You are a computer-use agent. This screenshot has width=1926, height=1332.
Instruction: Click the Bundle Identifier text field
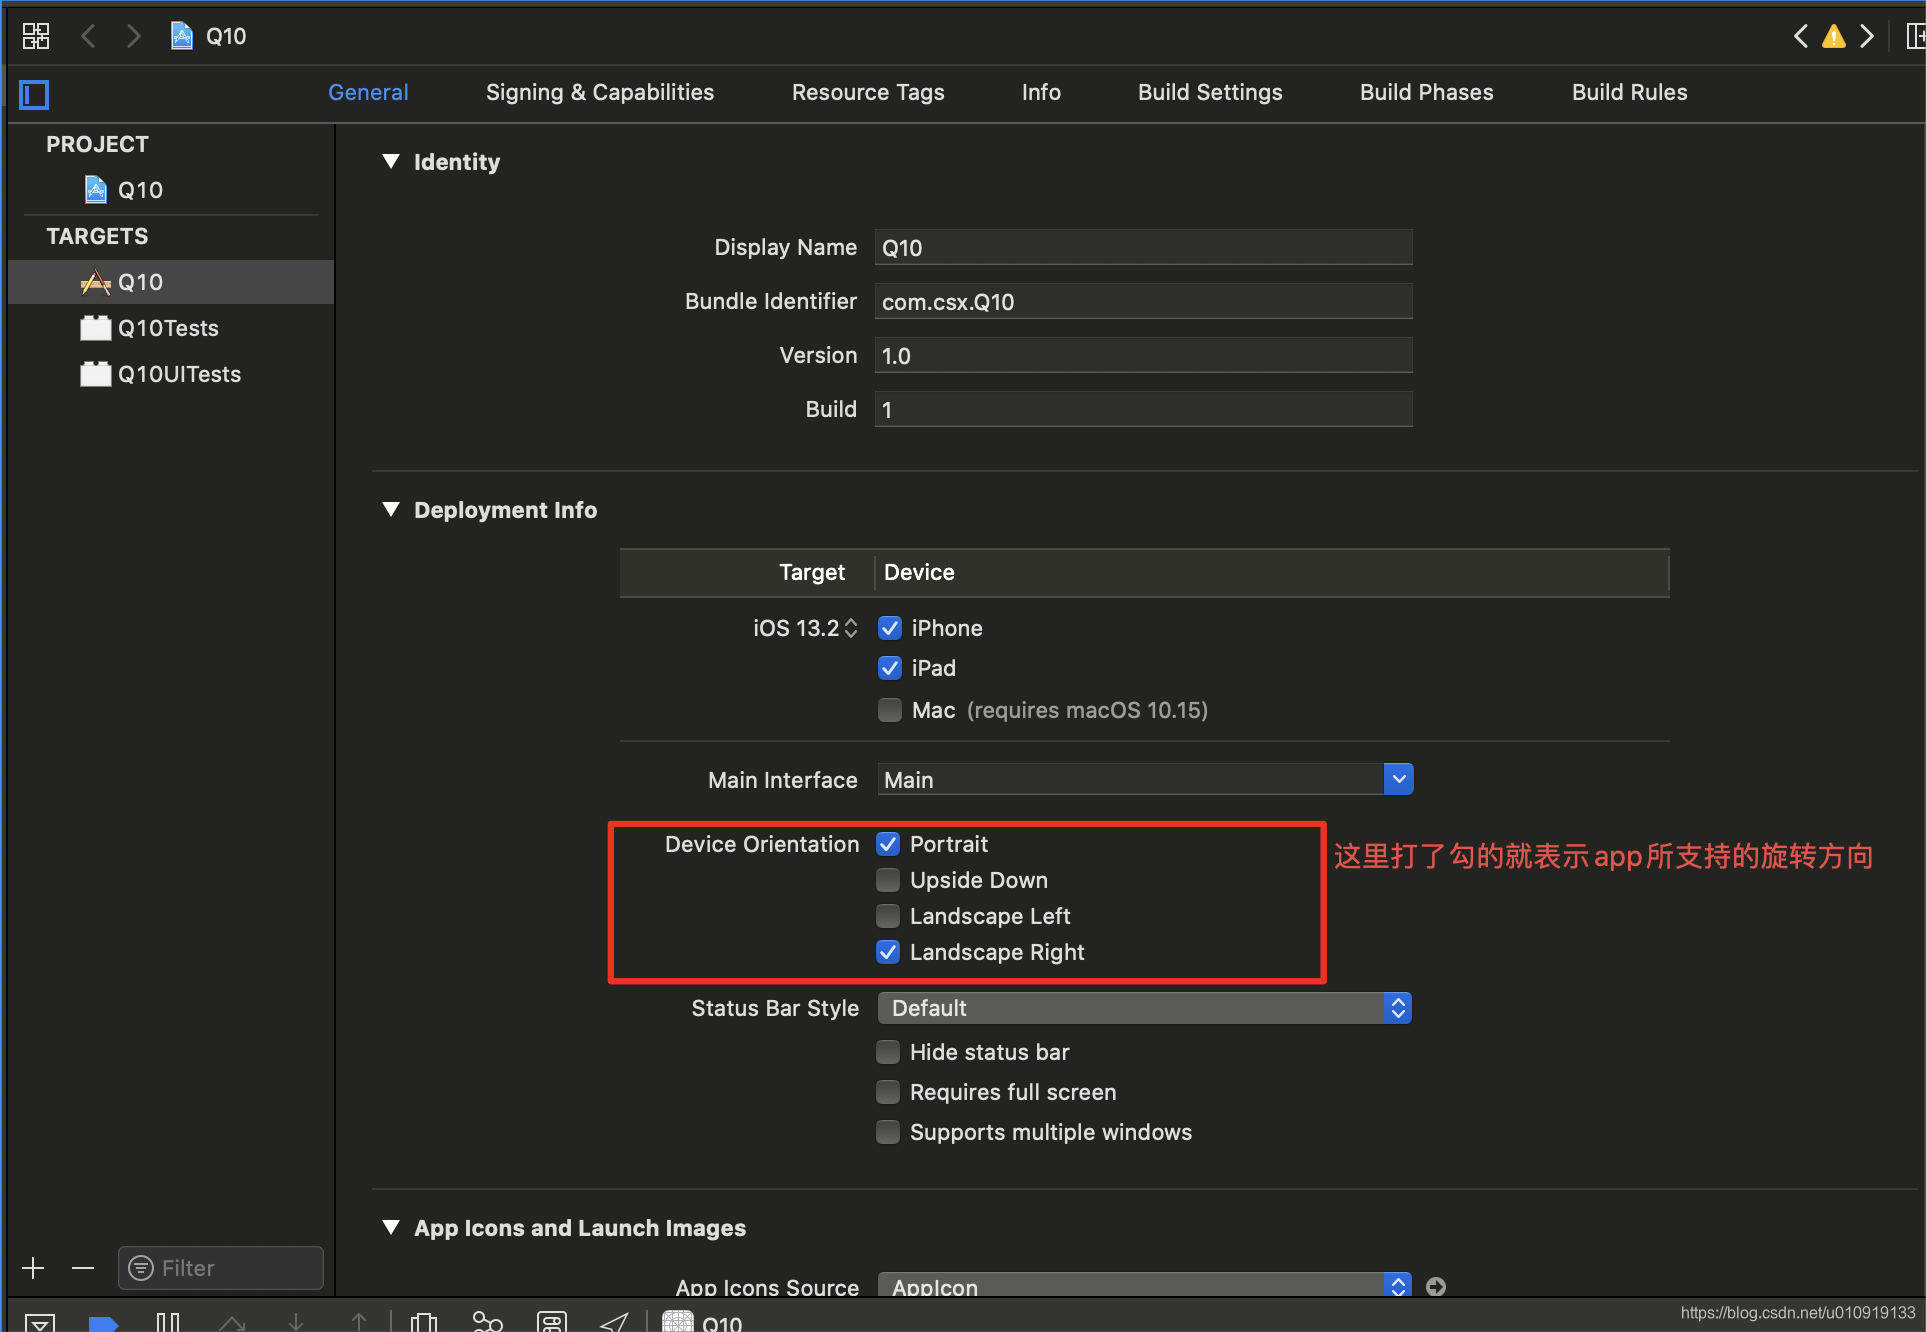coord(1142,302)
